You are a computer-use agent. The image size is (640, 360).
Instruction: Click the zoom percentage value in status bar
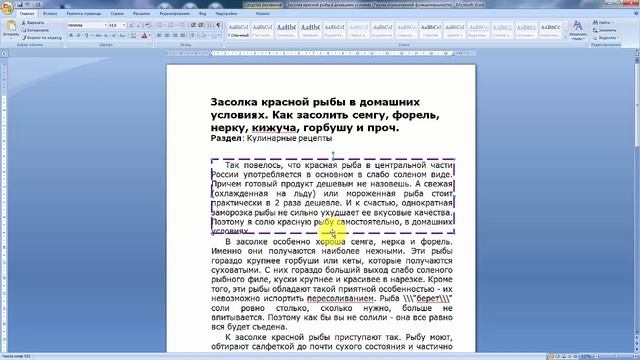[586, 357]
